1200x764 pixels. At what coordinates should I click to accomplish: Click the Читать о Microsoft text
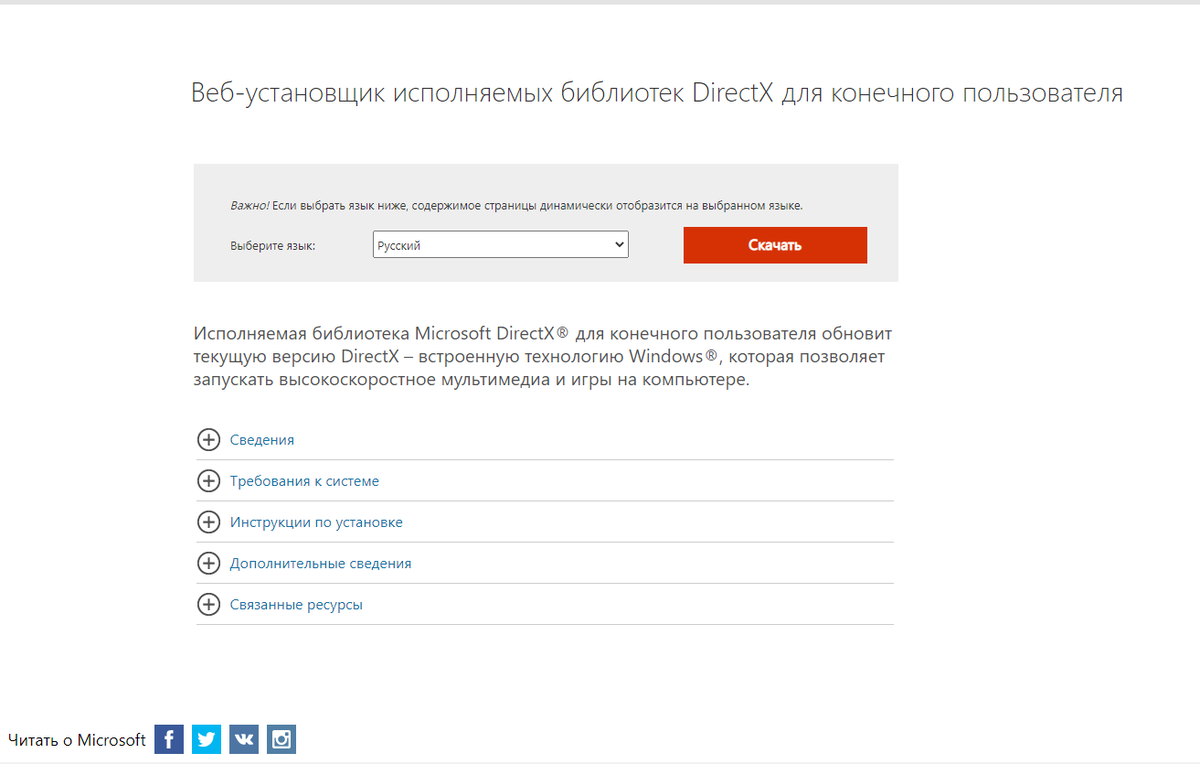pos(77,740)
